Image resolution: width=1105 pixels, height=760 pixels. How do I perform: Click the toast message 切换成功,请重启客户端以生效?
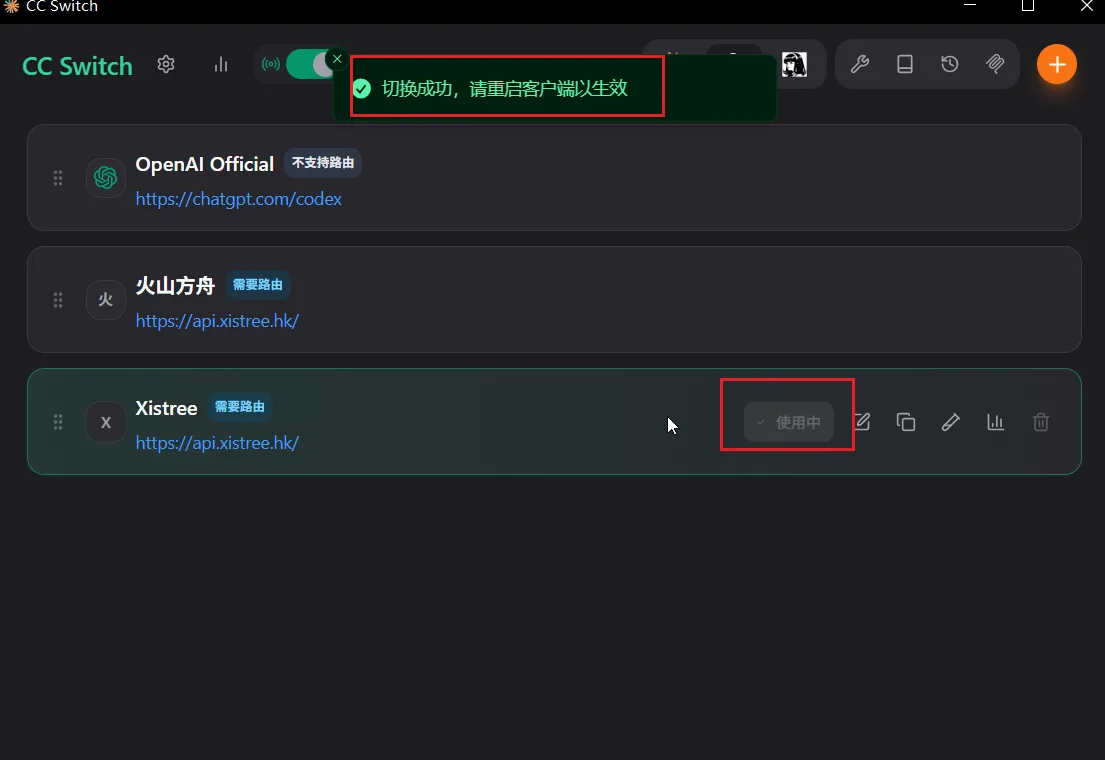505,89
